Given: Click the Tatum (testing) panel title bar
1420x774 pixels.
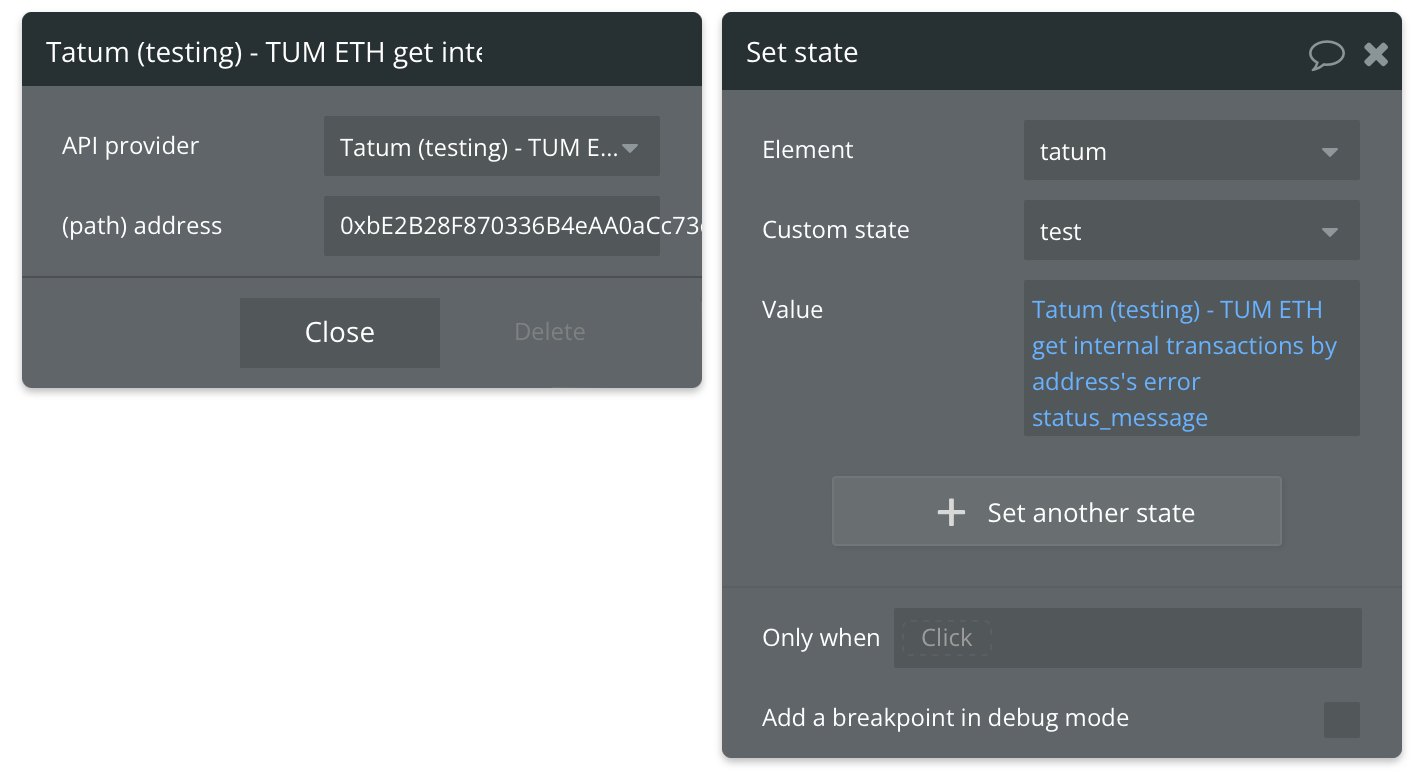Looking at the screenshot, I should 362,49.
